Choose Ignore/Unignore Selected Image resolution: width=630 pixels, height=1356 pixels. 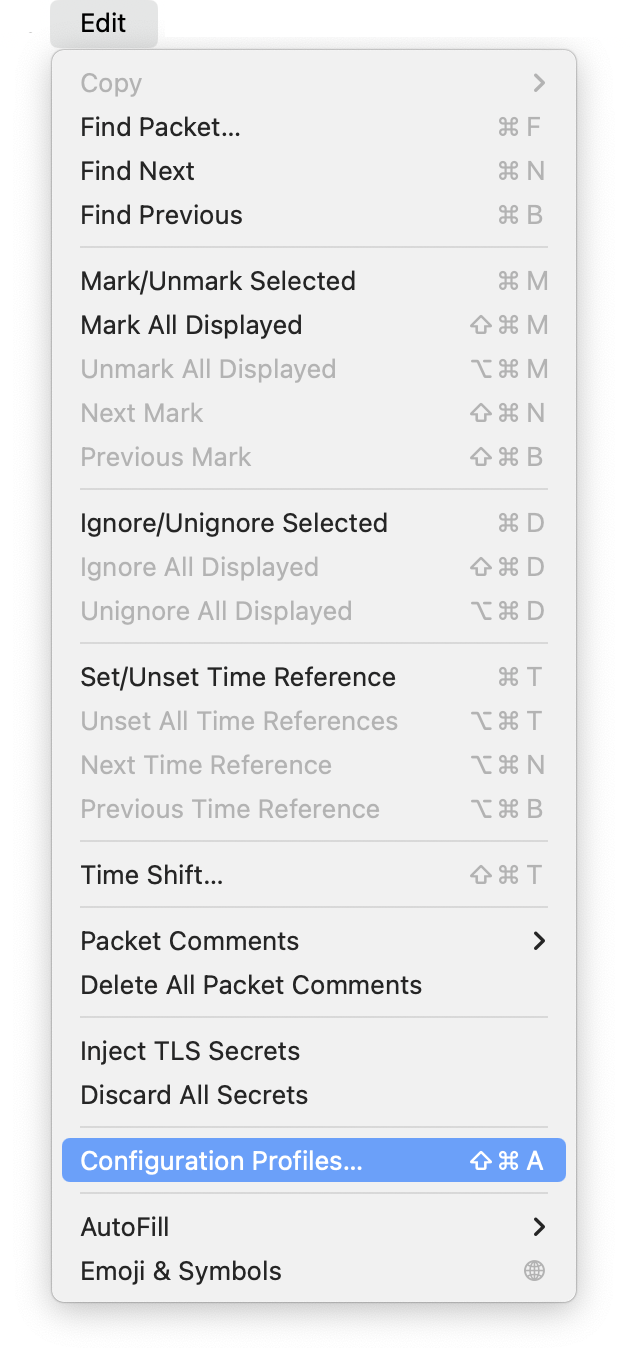(233, 523)
